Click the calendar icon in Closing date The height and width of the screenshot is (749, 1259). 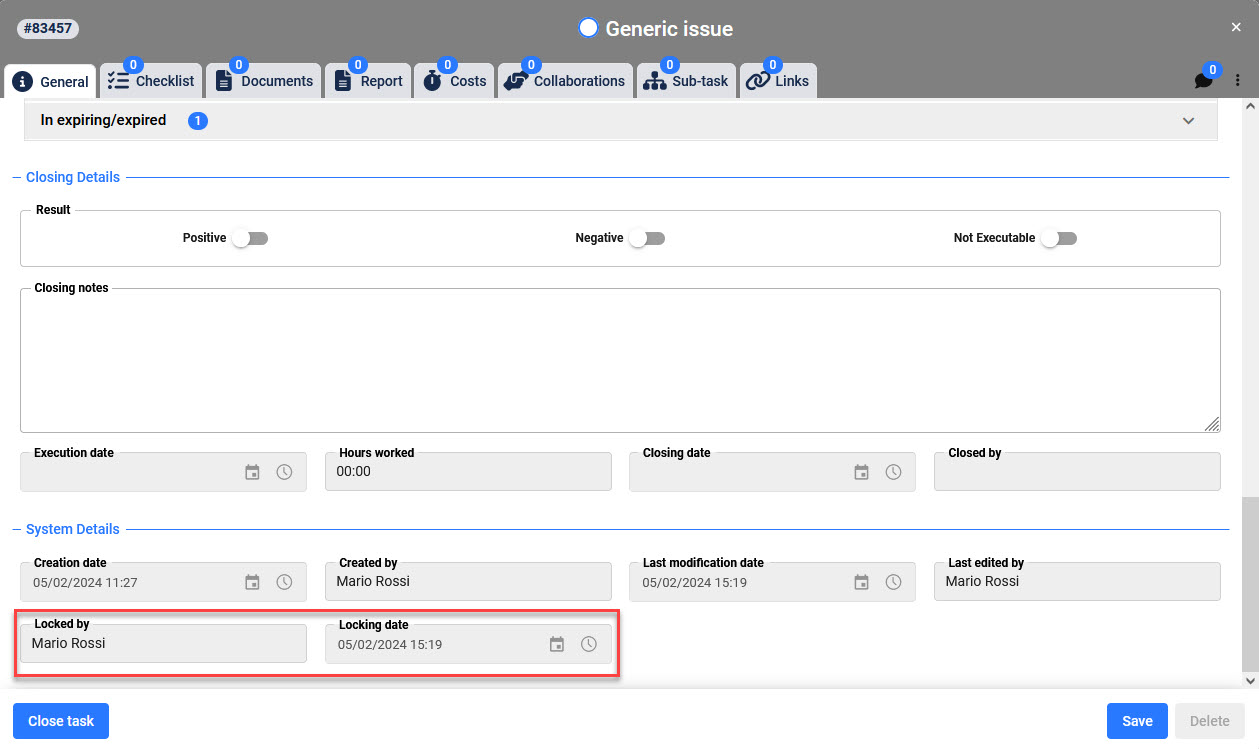(861, 472)
